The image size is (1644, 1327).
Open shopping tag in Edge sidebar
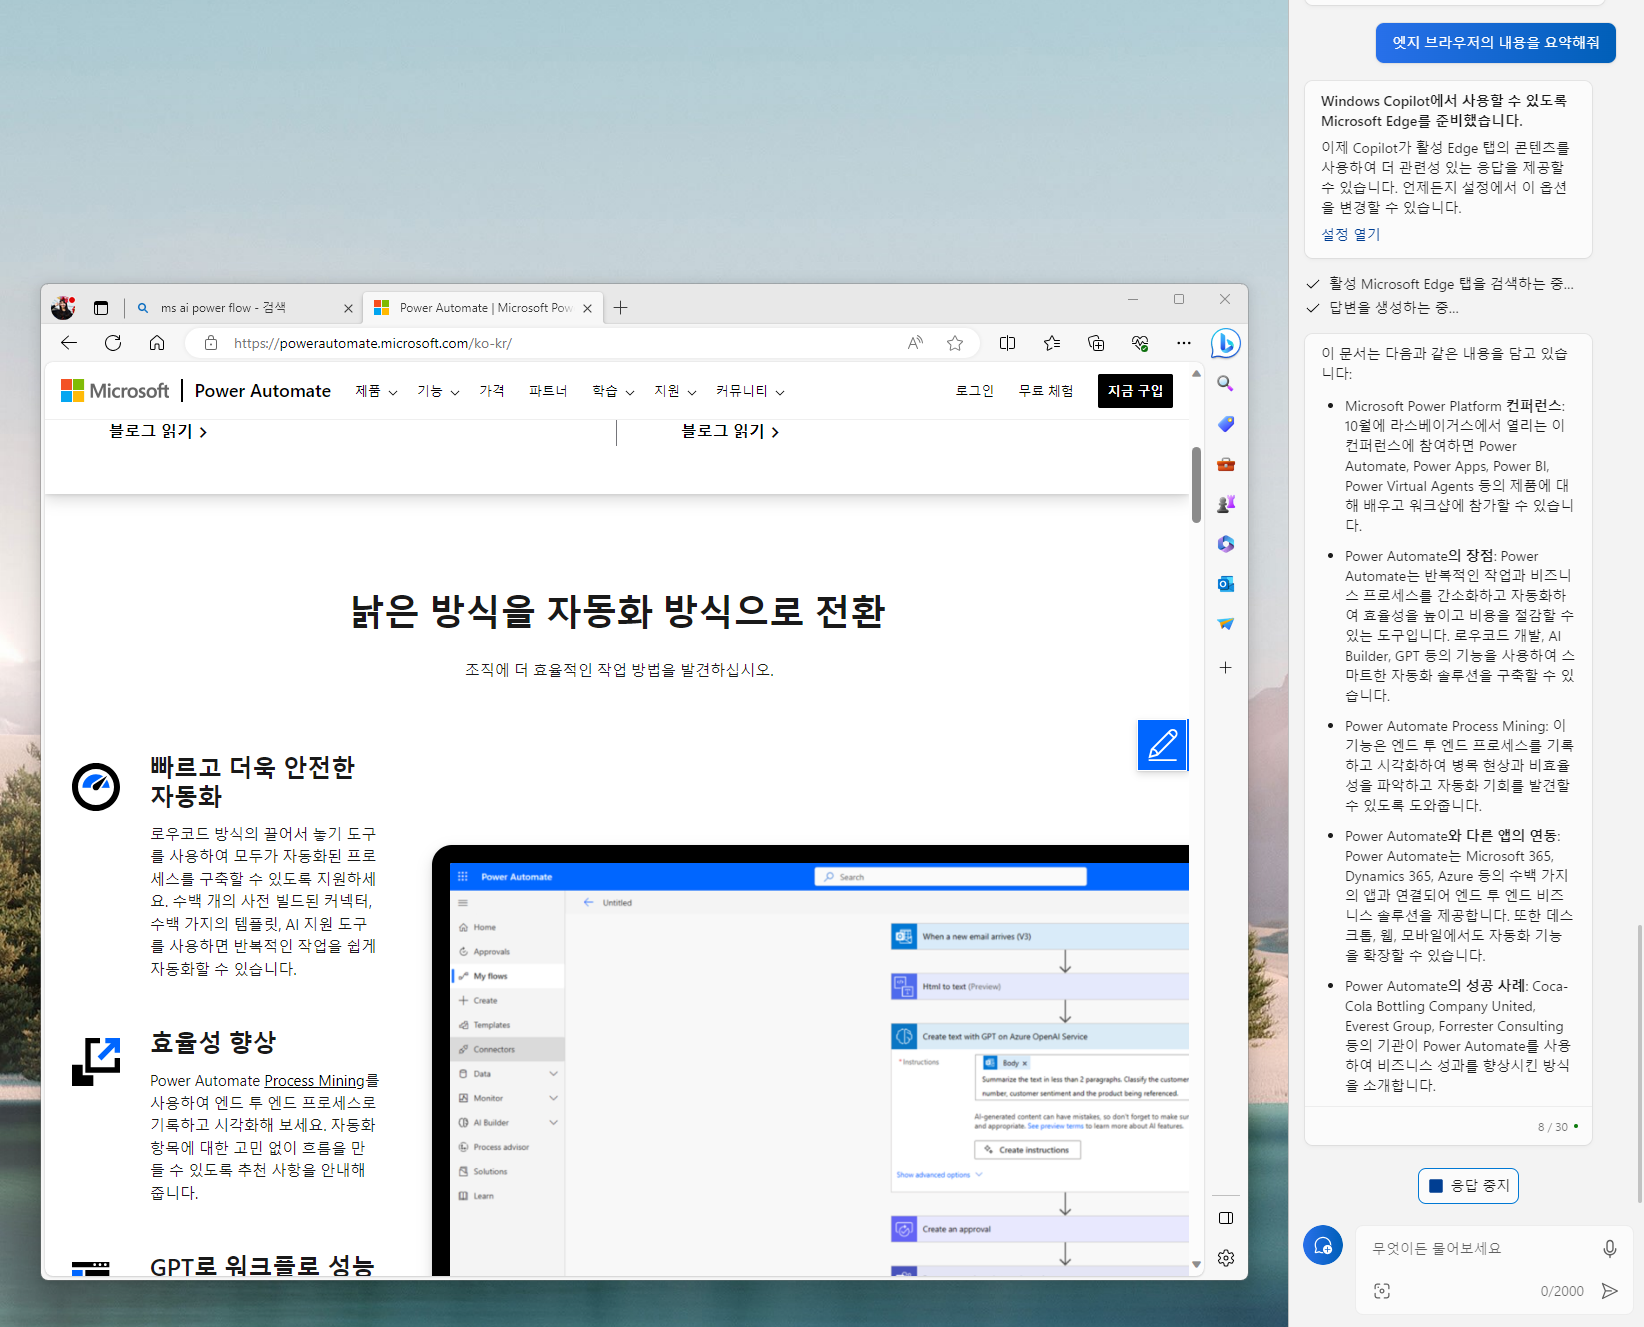1225,424
